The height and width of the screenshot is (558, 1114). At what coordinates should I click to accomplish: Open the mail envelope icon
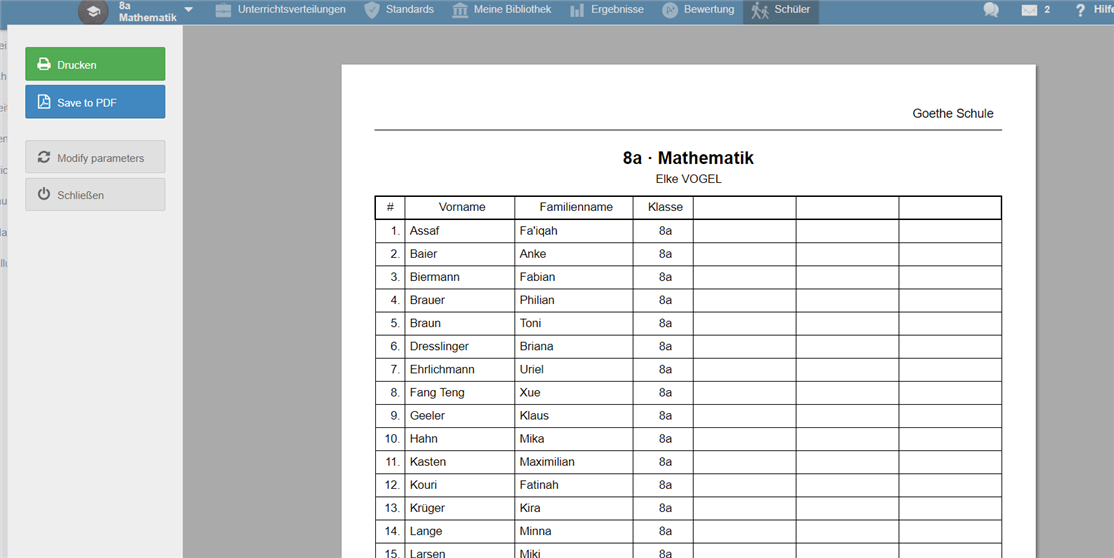(1029, 10)
